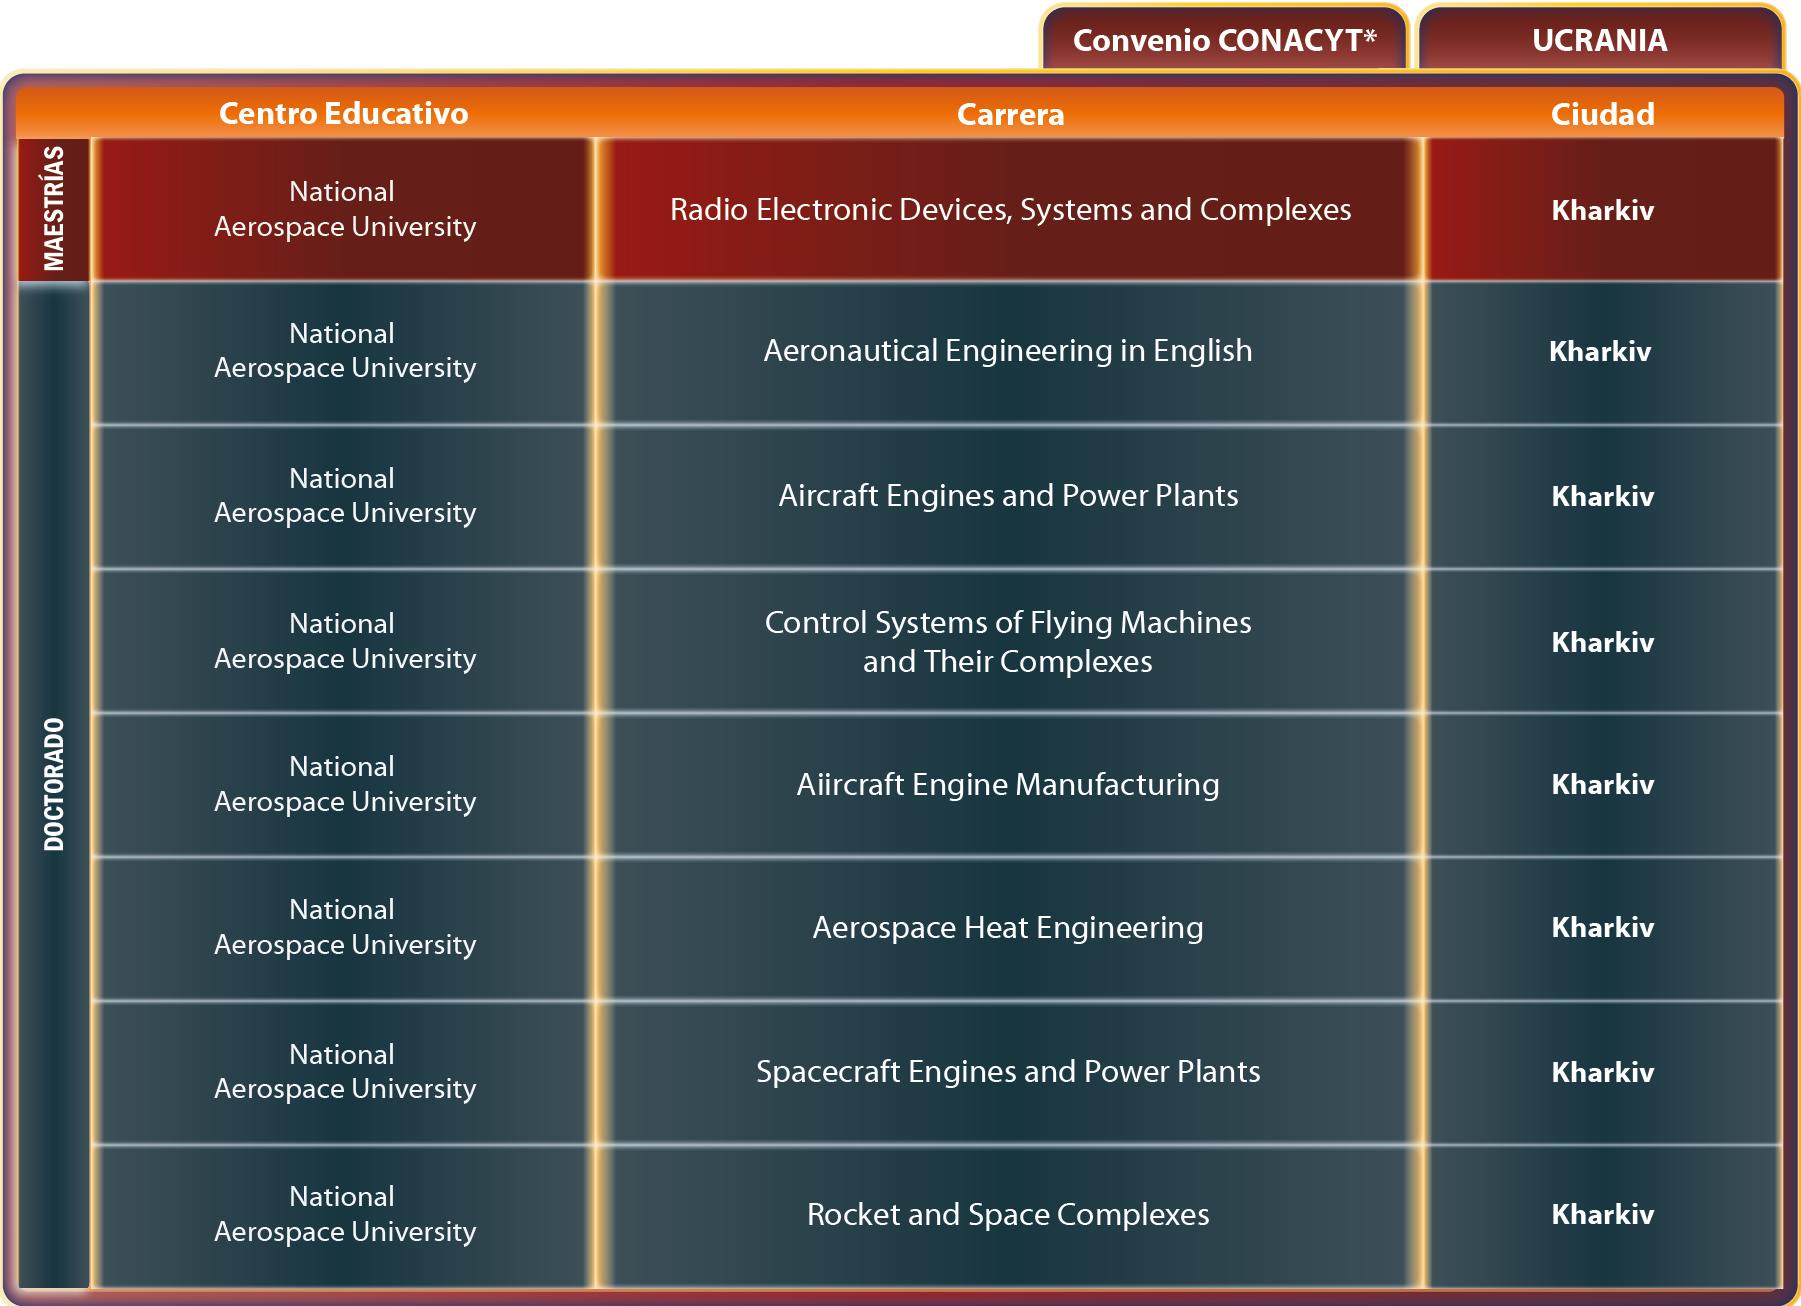Select Aircraft Engines and Power Plants cell

(1008, 496)
